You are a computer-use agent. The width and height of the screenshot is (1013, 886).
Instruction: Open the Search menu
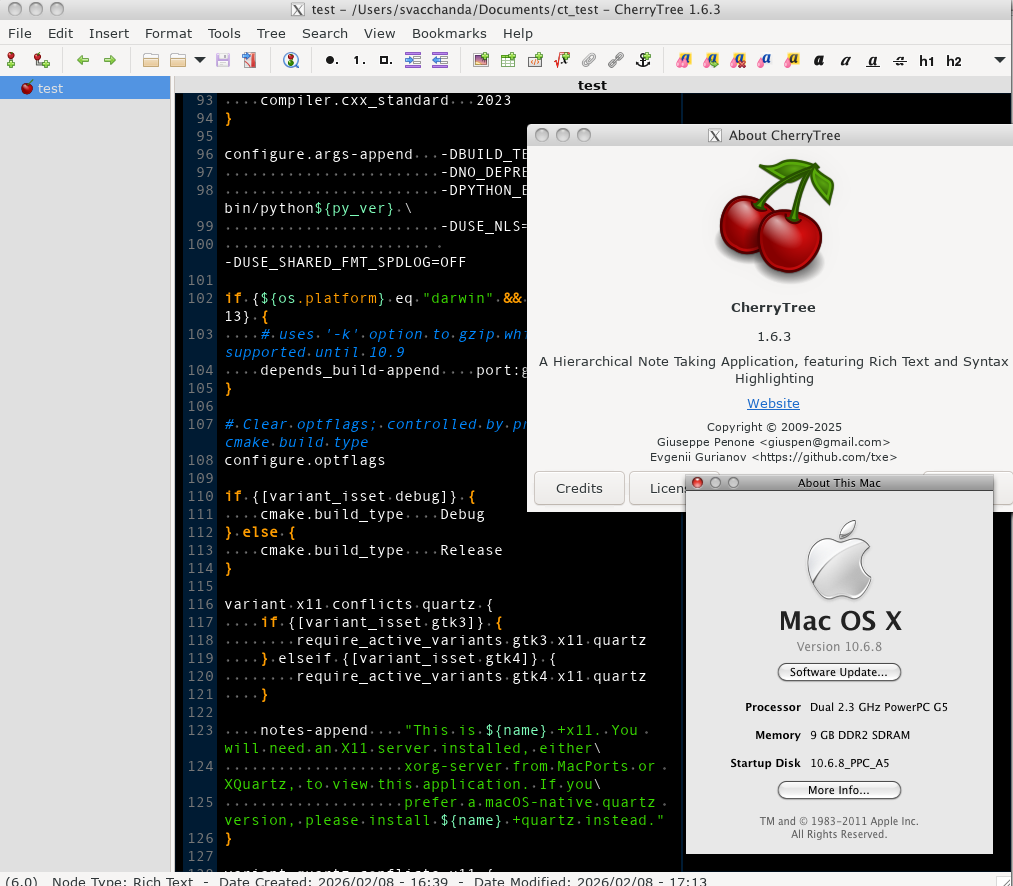(324, 33)
